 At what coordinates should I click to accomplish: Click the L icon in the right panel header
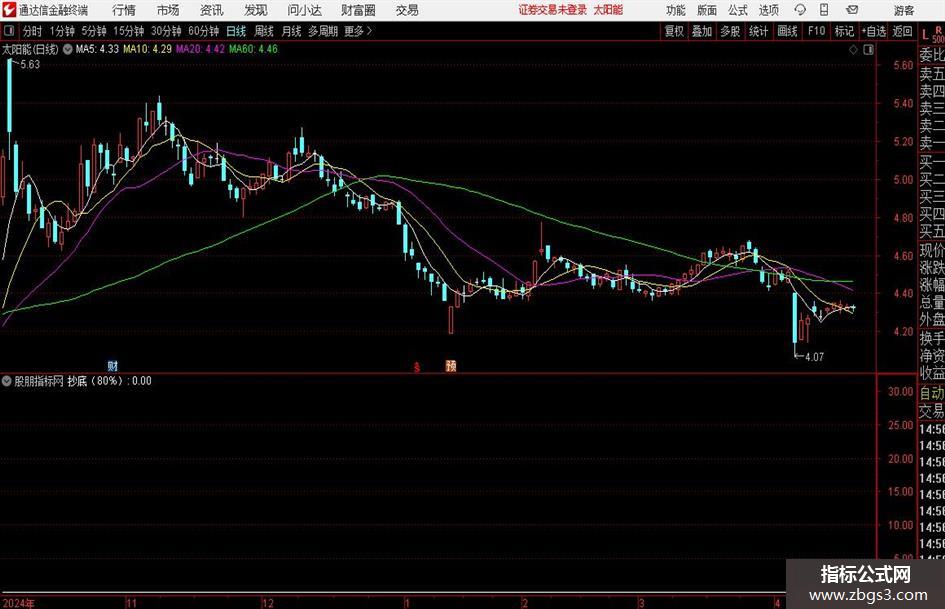pos(925,35)
